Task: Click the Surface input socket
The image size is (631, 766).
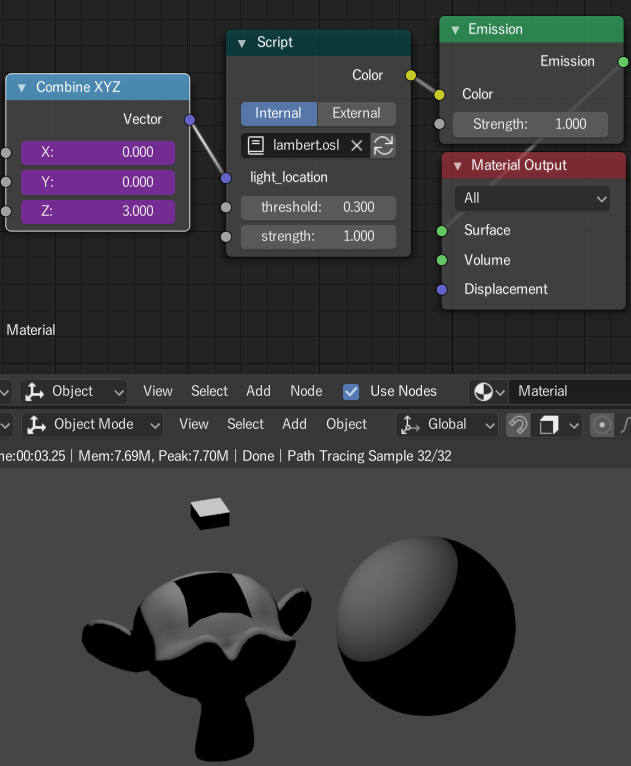Action: point(442,231)
